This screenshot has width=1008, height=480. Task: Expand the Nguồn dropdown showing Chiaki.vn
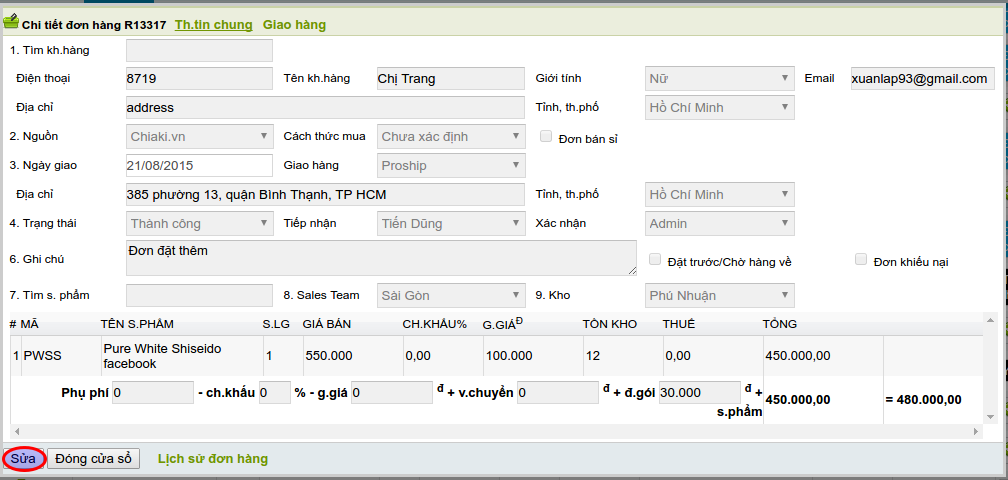tap(199, 136)
